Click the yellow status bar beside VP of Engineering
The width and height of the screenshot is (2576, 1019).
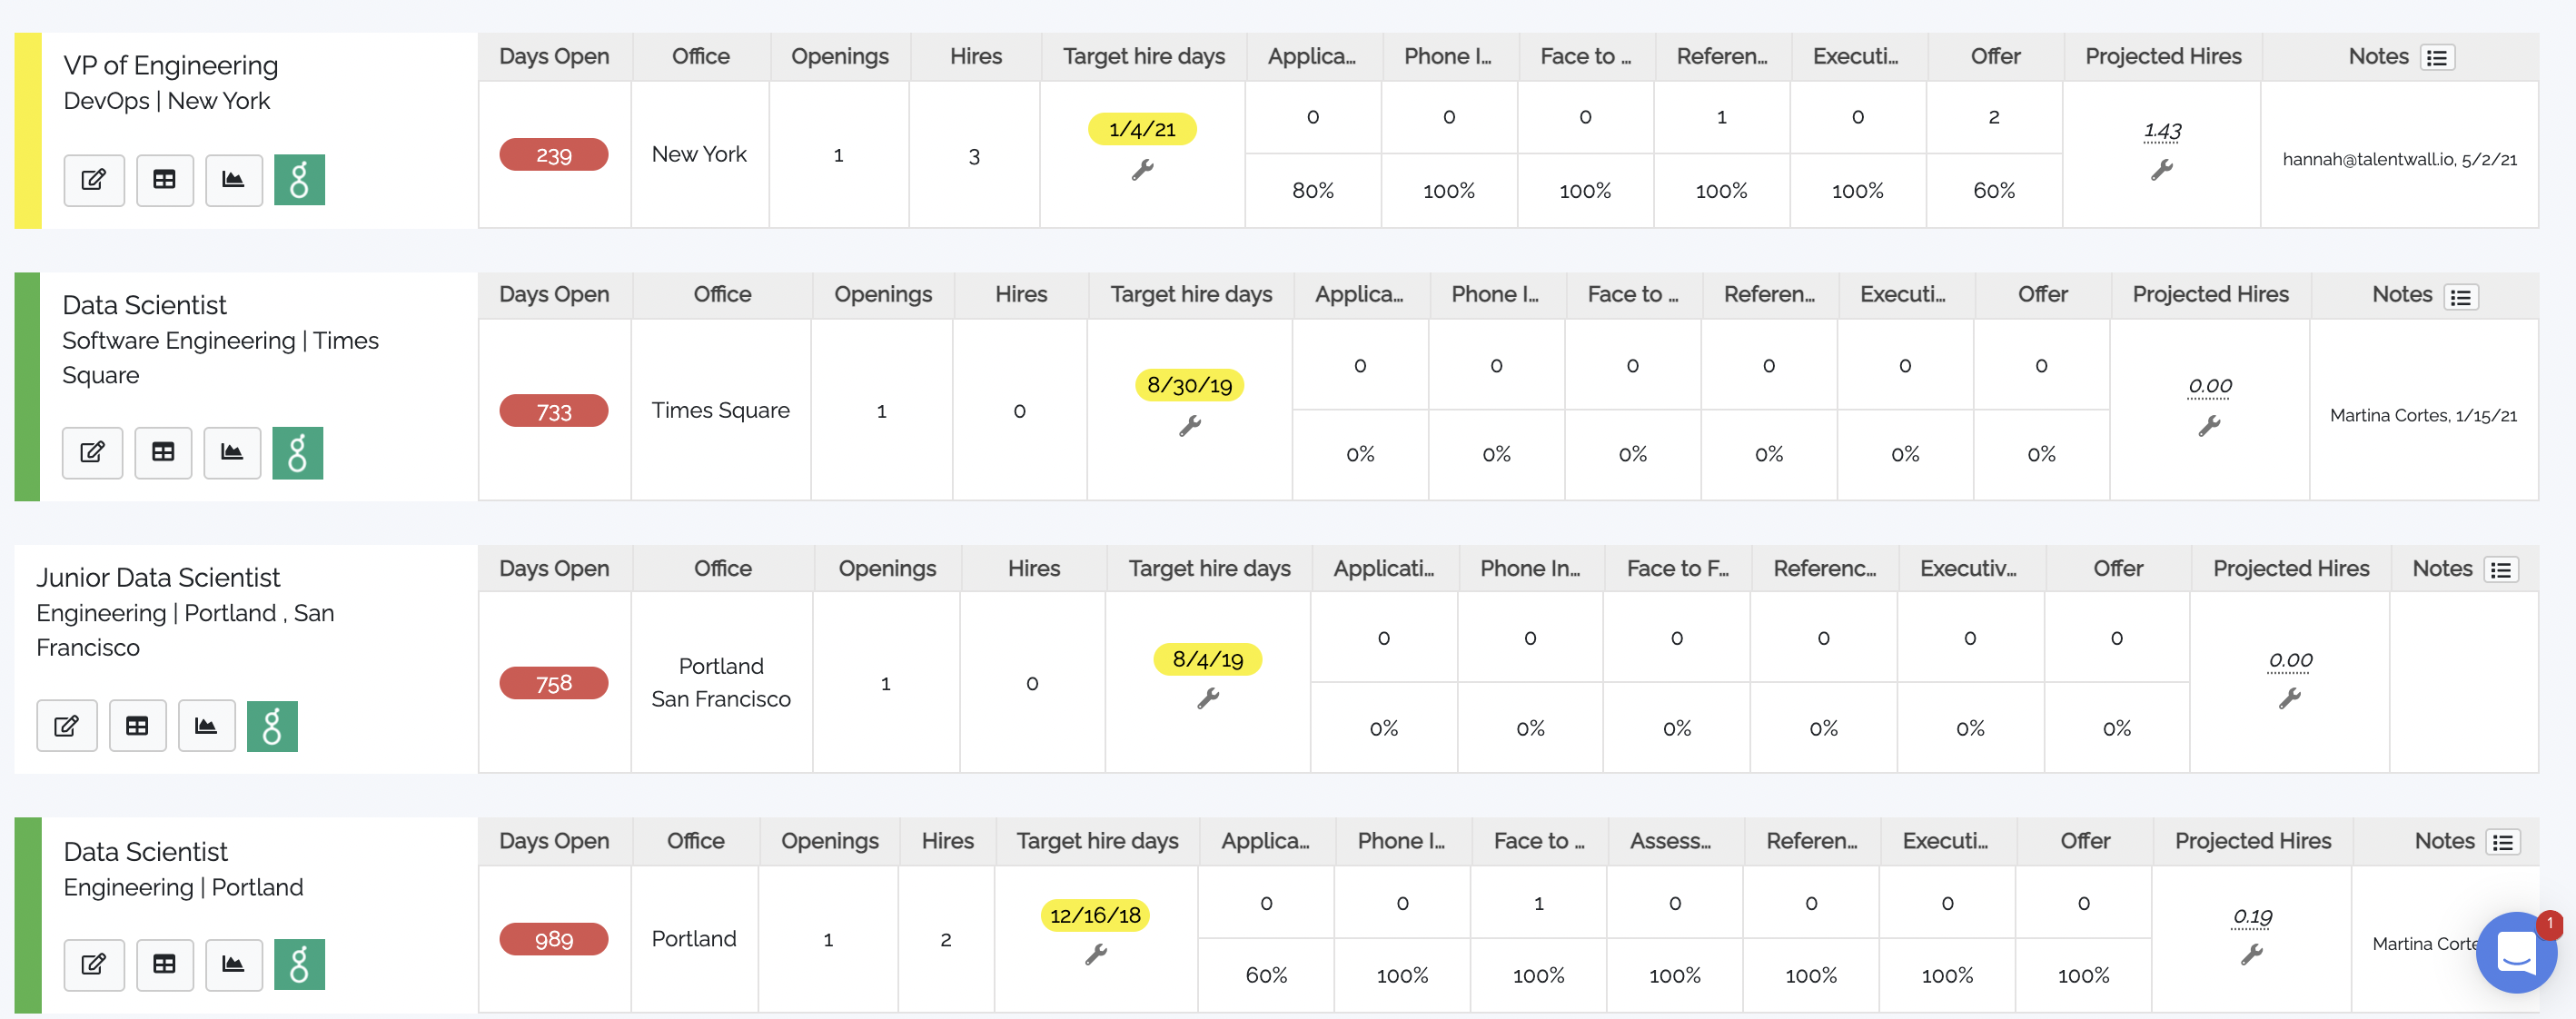coord(28,131)
